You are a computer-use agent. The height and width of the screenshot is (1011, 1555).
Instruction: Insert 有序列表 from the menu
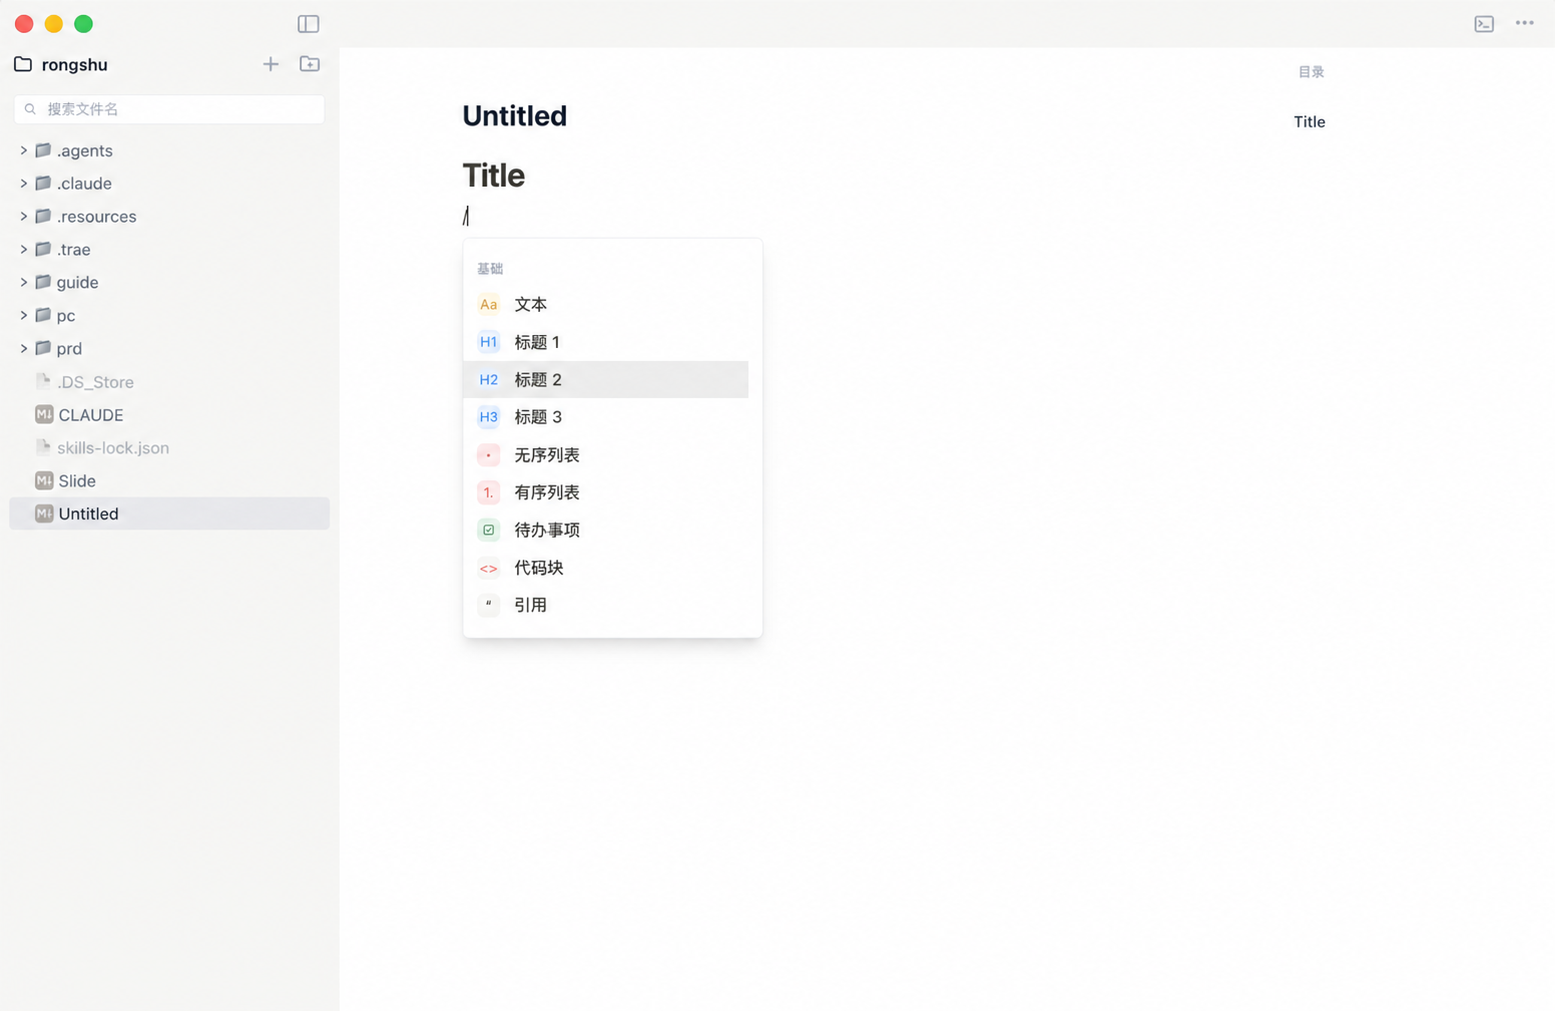click(x=606, y=492)
